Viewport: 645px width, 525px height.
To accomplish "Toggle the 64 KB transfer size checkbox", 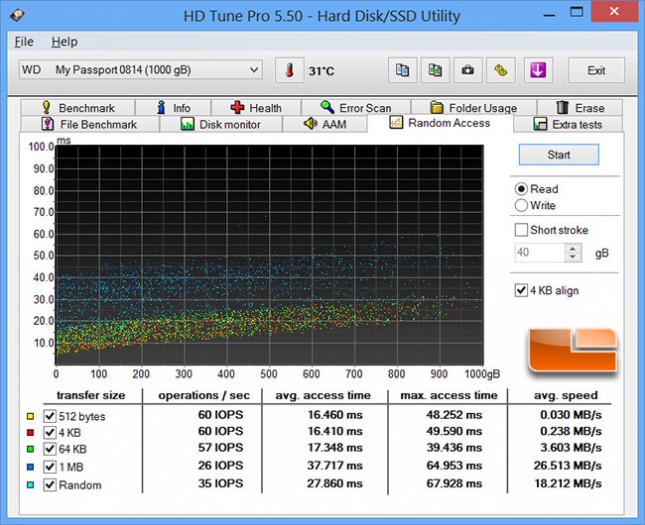I will tap(50, 449).
